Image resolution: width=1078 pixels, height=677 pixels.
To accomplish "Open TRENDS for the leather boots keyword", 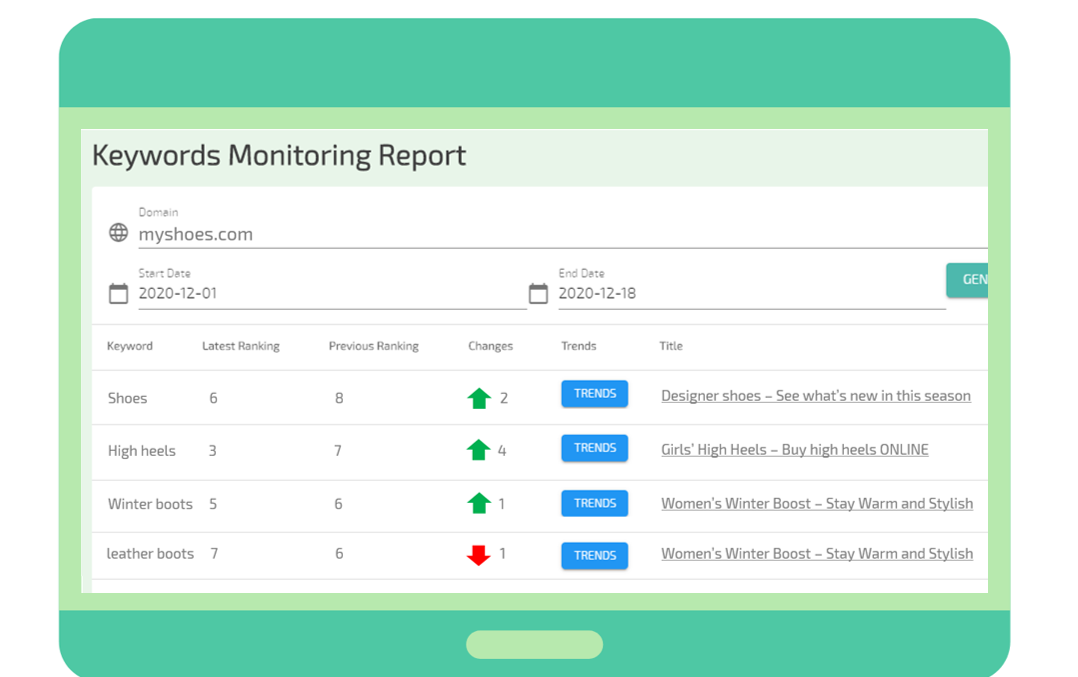I will pyautogui.click(x=595, y=555).
